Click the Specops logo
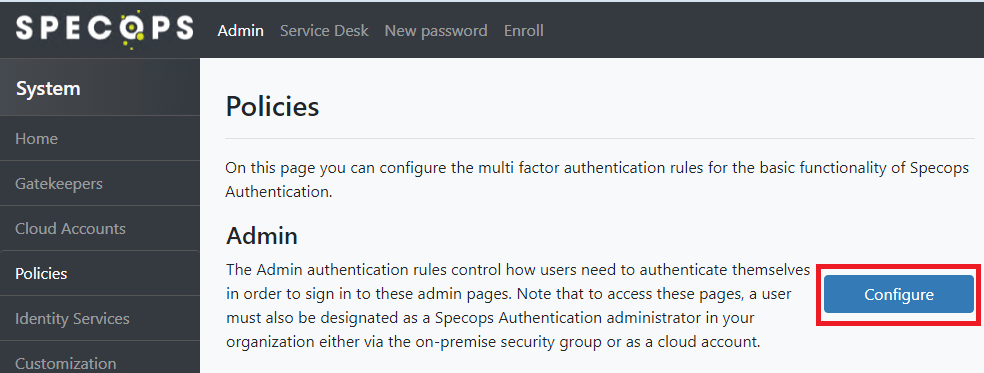This screenshot has height=373, width=984. (104, 29)
